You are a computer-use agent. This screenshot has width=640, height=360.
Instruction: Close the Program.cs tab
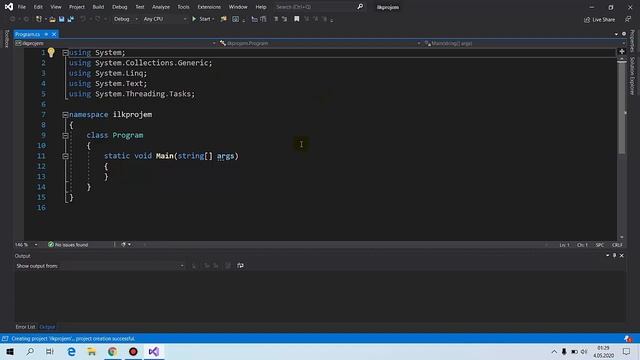(54, 34)
